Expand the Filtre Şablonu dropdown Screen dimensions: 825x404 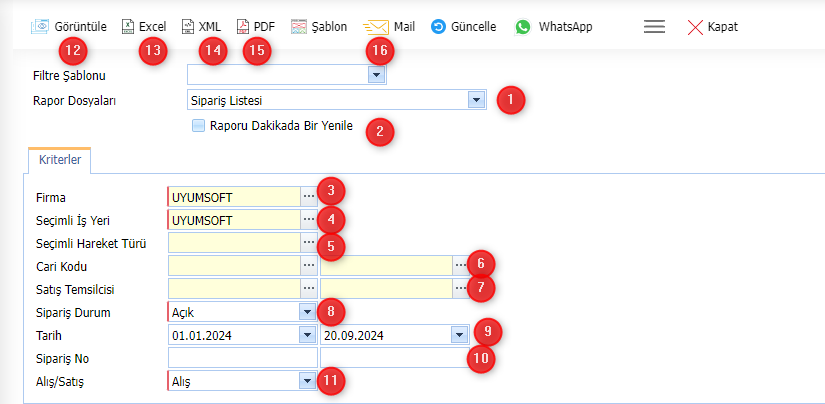376,76
